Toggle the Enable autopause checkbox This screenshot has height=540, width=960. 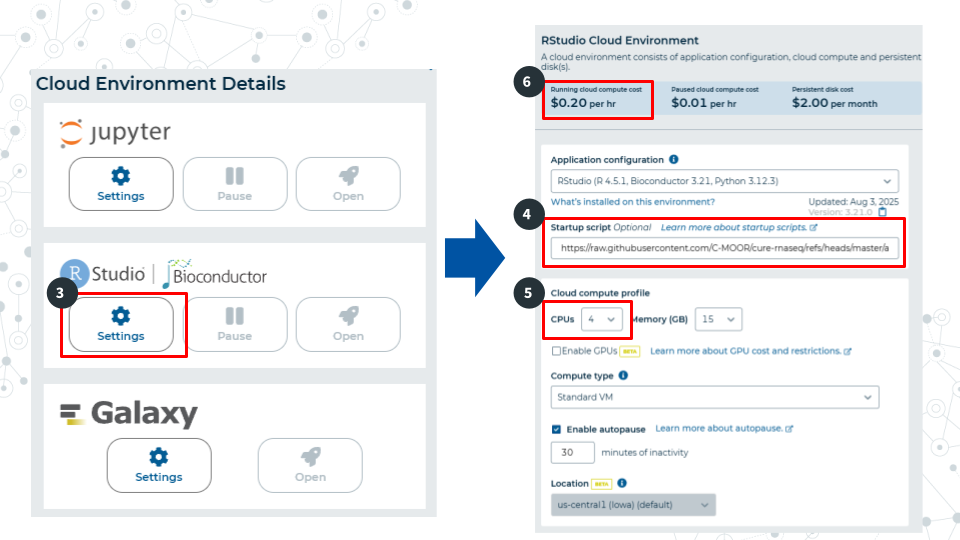point(556,429)
